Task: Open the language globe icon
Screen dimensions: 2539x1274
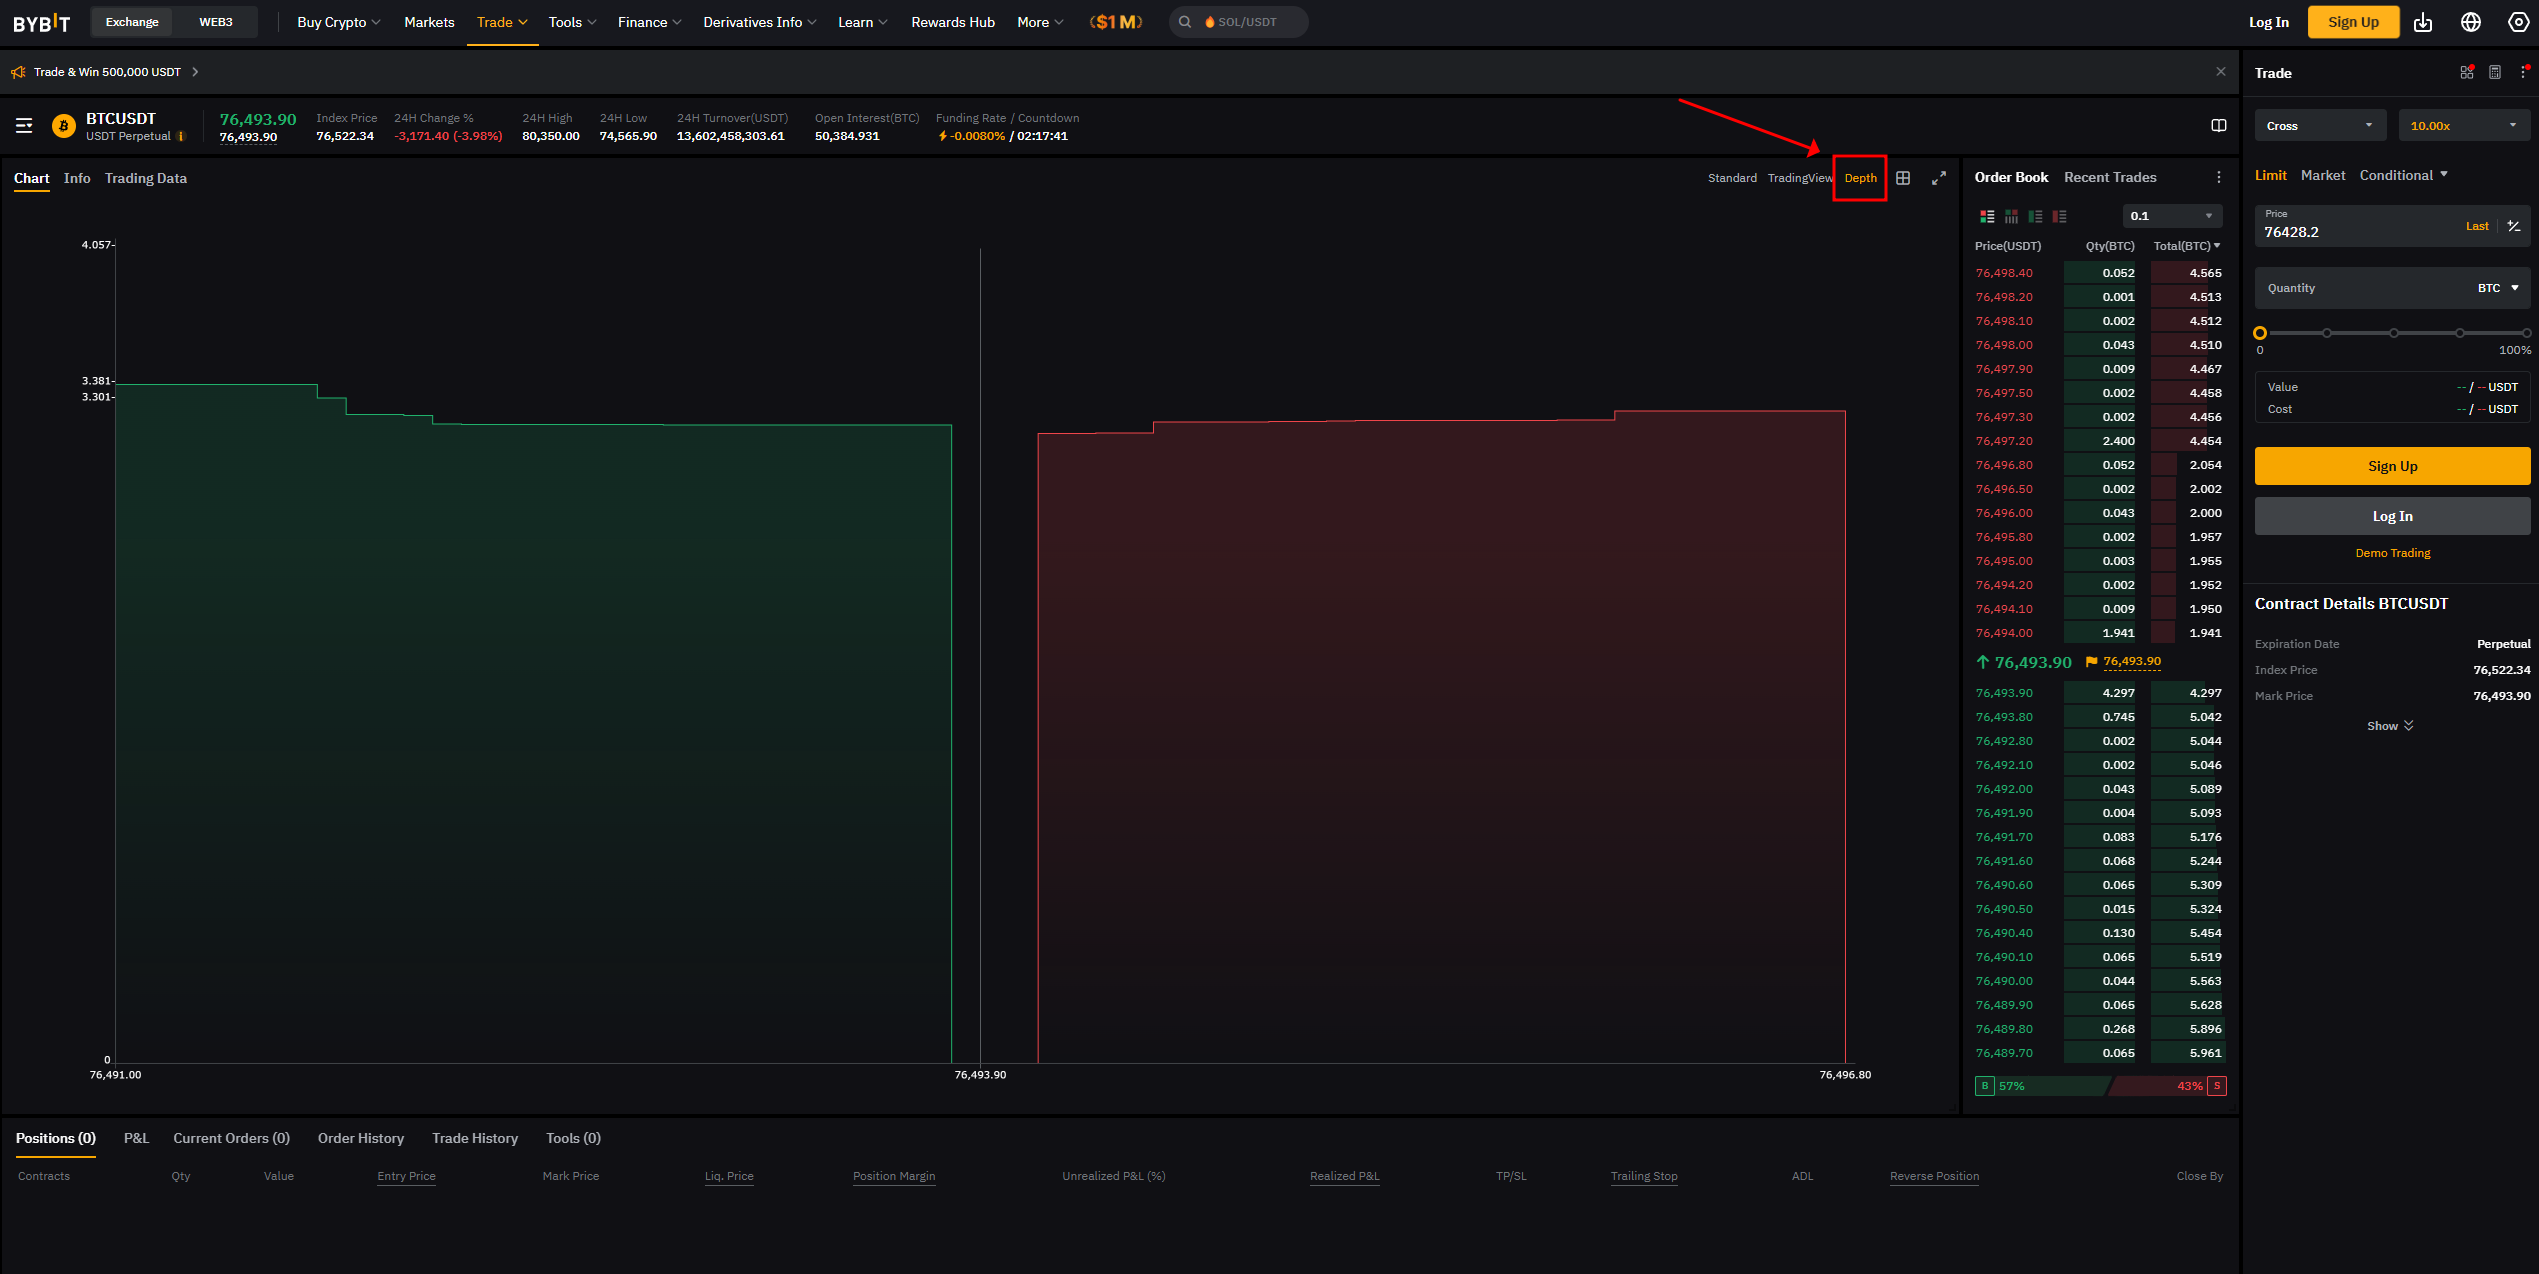Action: coord(2471,22)
